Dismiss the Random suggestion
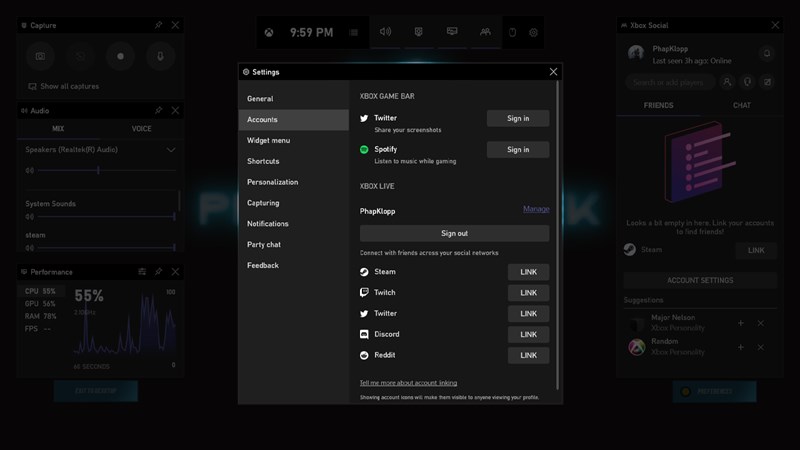800x450 pixels. click(x=761, y=347)
